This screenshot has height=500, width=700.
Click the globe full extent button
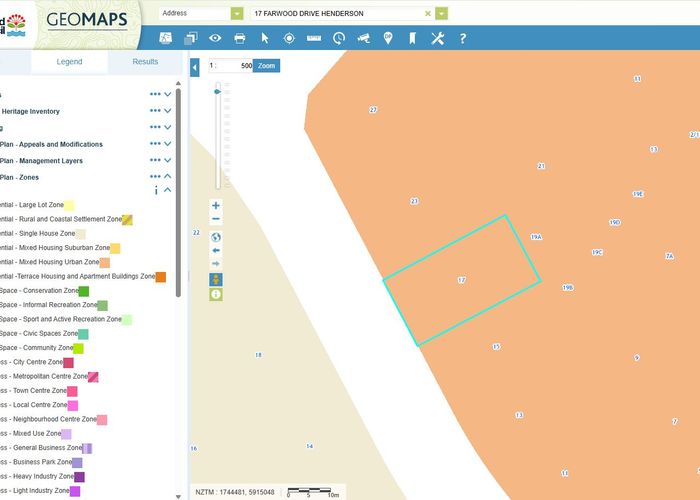pyautogui.click(x=216, y=237)
